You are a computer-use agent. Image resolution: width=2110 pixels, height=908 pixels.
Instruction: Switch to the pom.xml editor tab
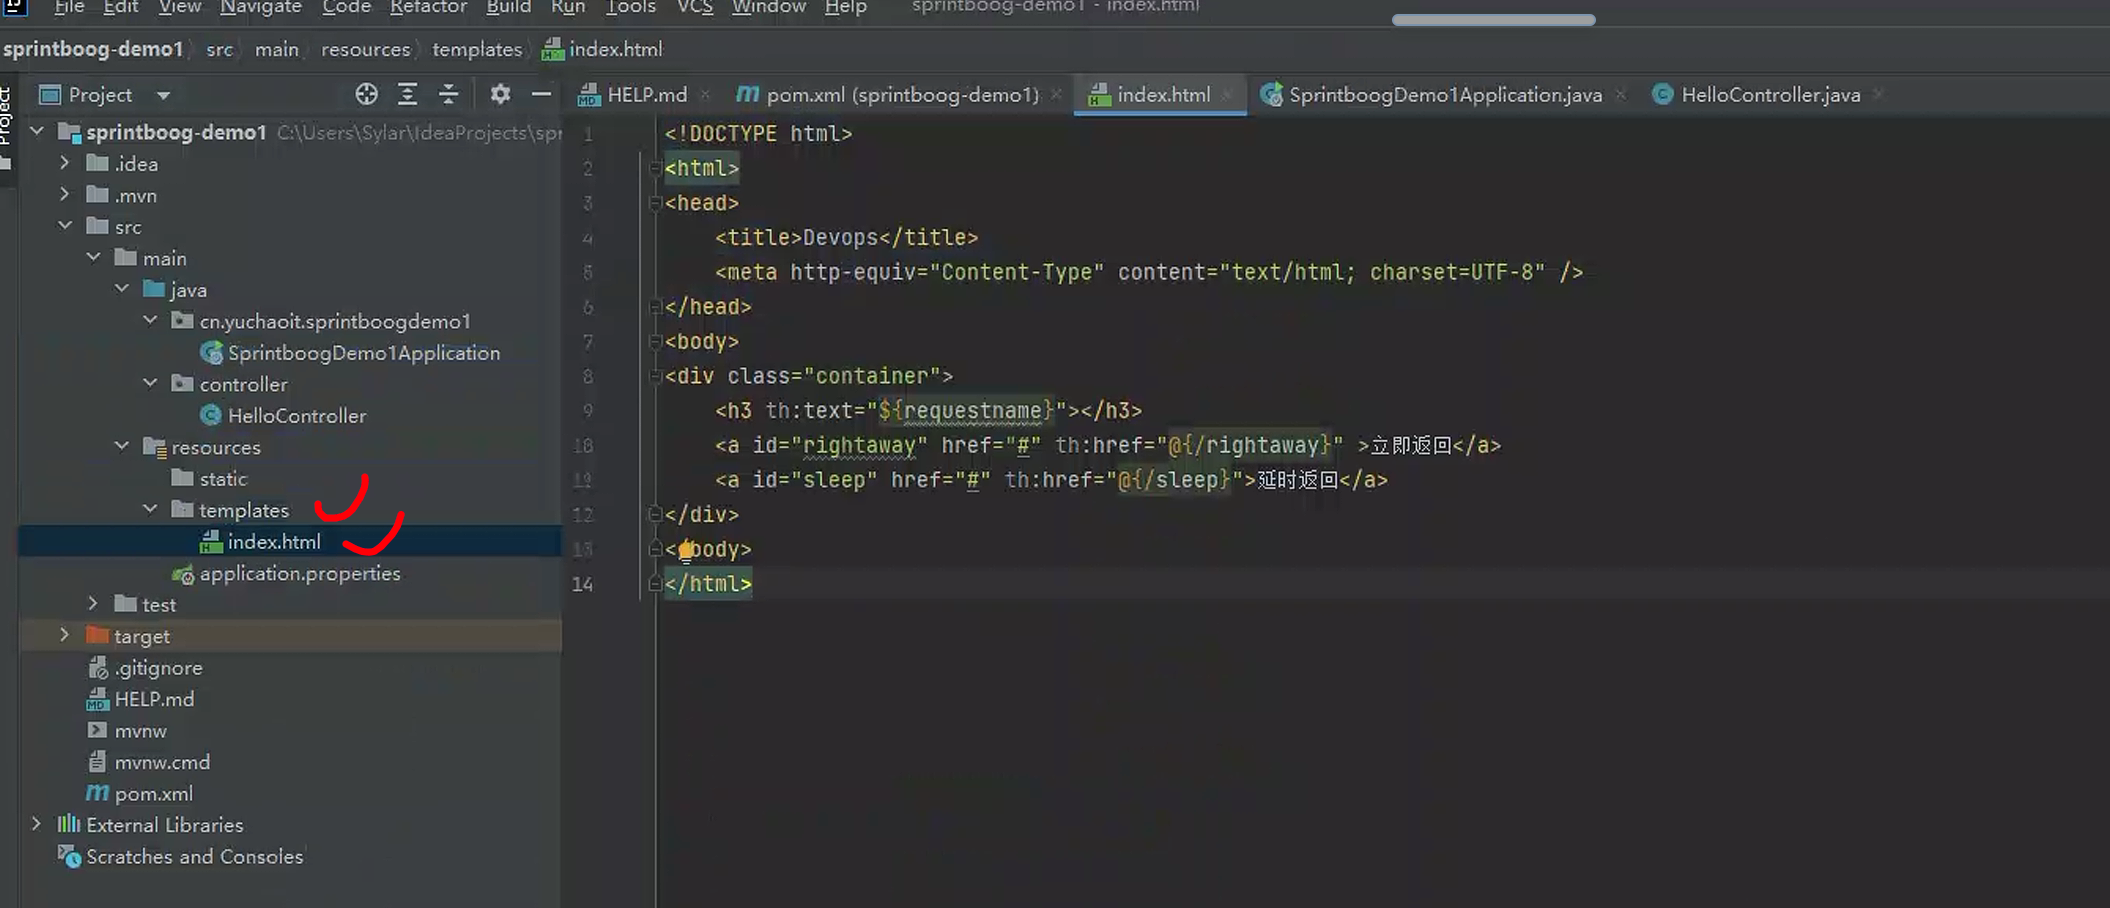900,95
